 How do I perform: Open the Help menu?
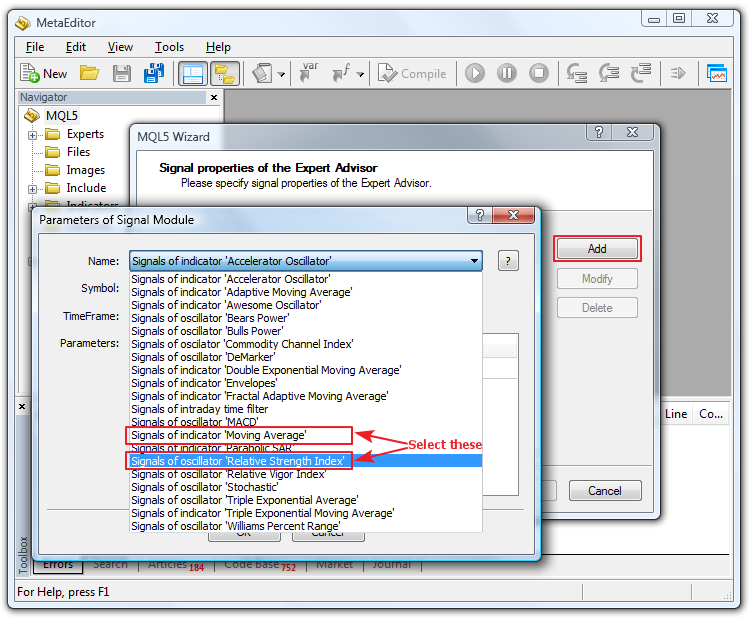[x=218, y=47]
